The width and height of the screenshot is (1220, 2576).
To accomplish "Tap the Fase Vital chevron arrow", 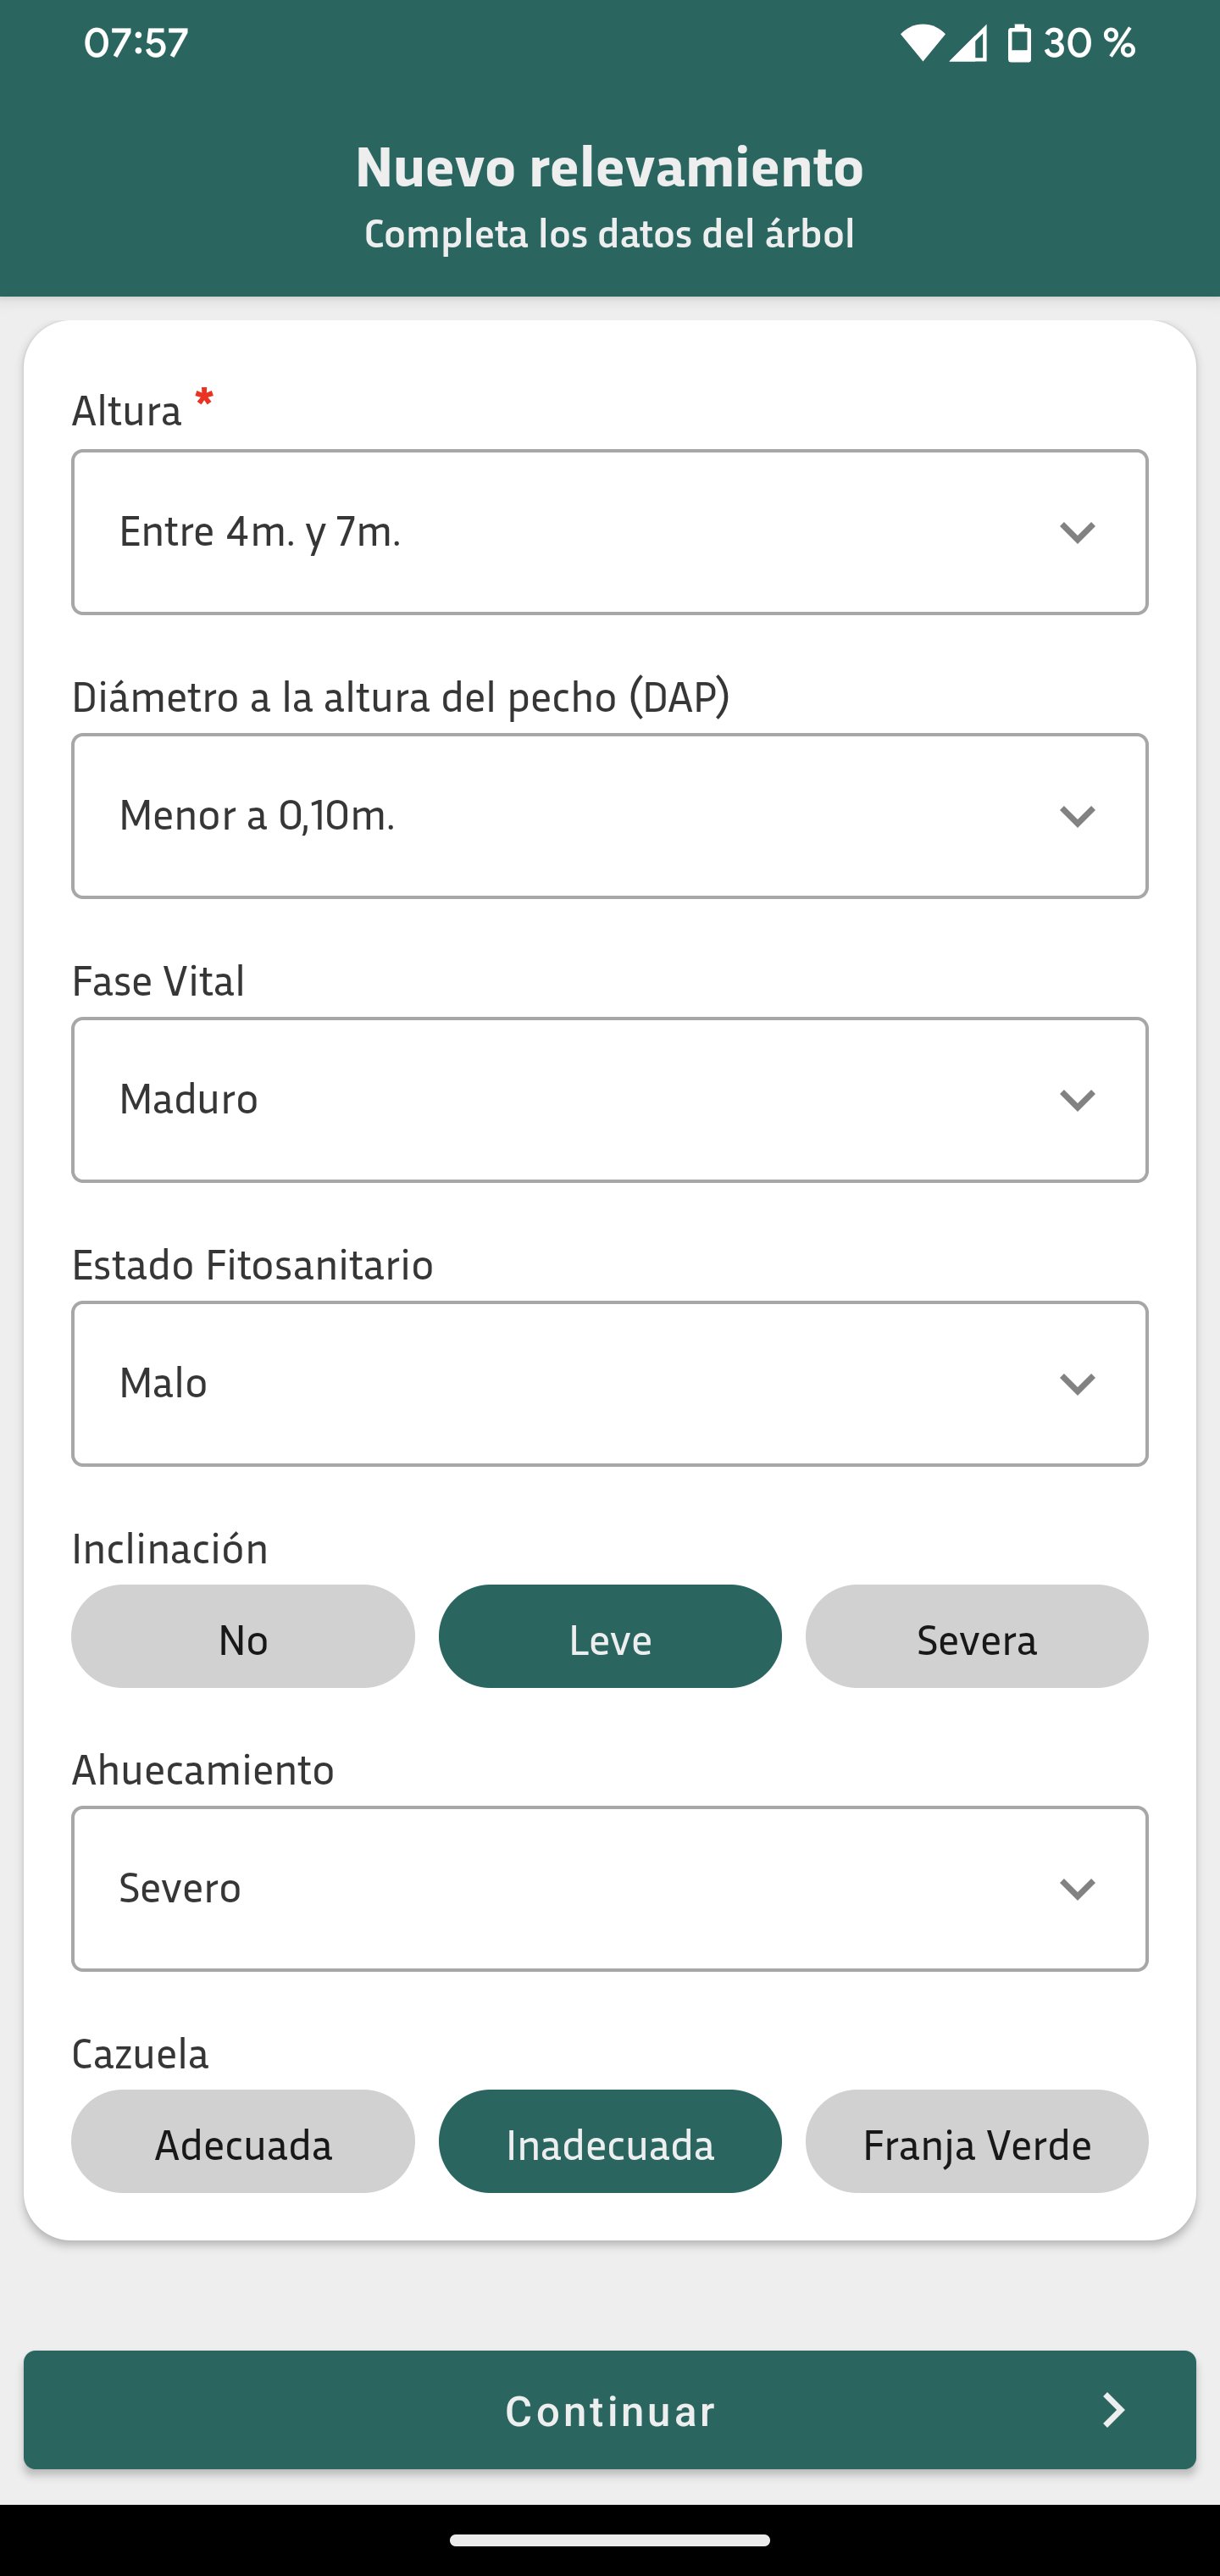I will pos(1076,1100).
